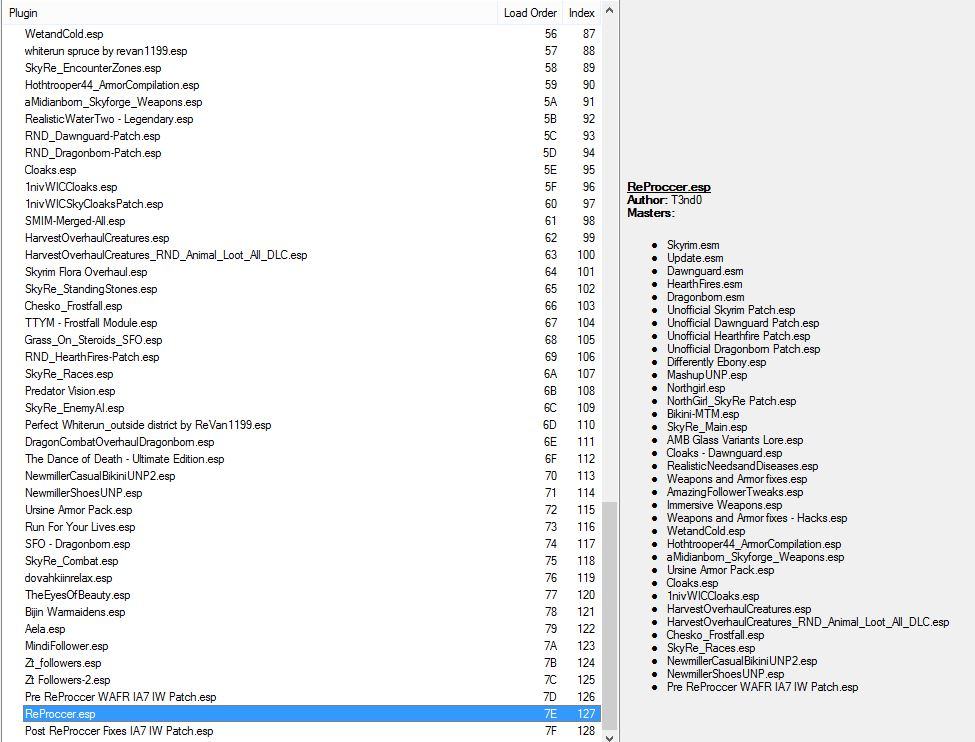Click the scrollbar up arrow

pos(609,11)
